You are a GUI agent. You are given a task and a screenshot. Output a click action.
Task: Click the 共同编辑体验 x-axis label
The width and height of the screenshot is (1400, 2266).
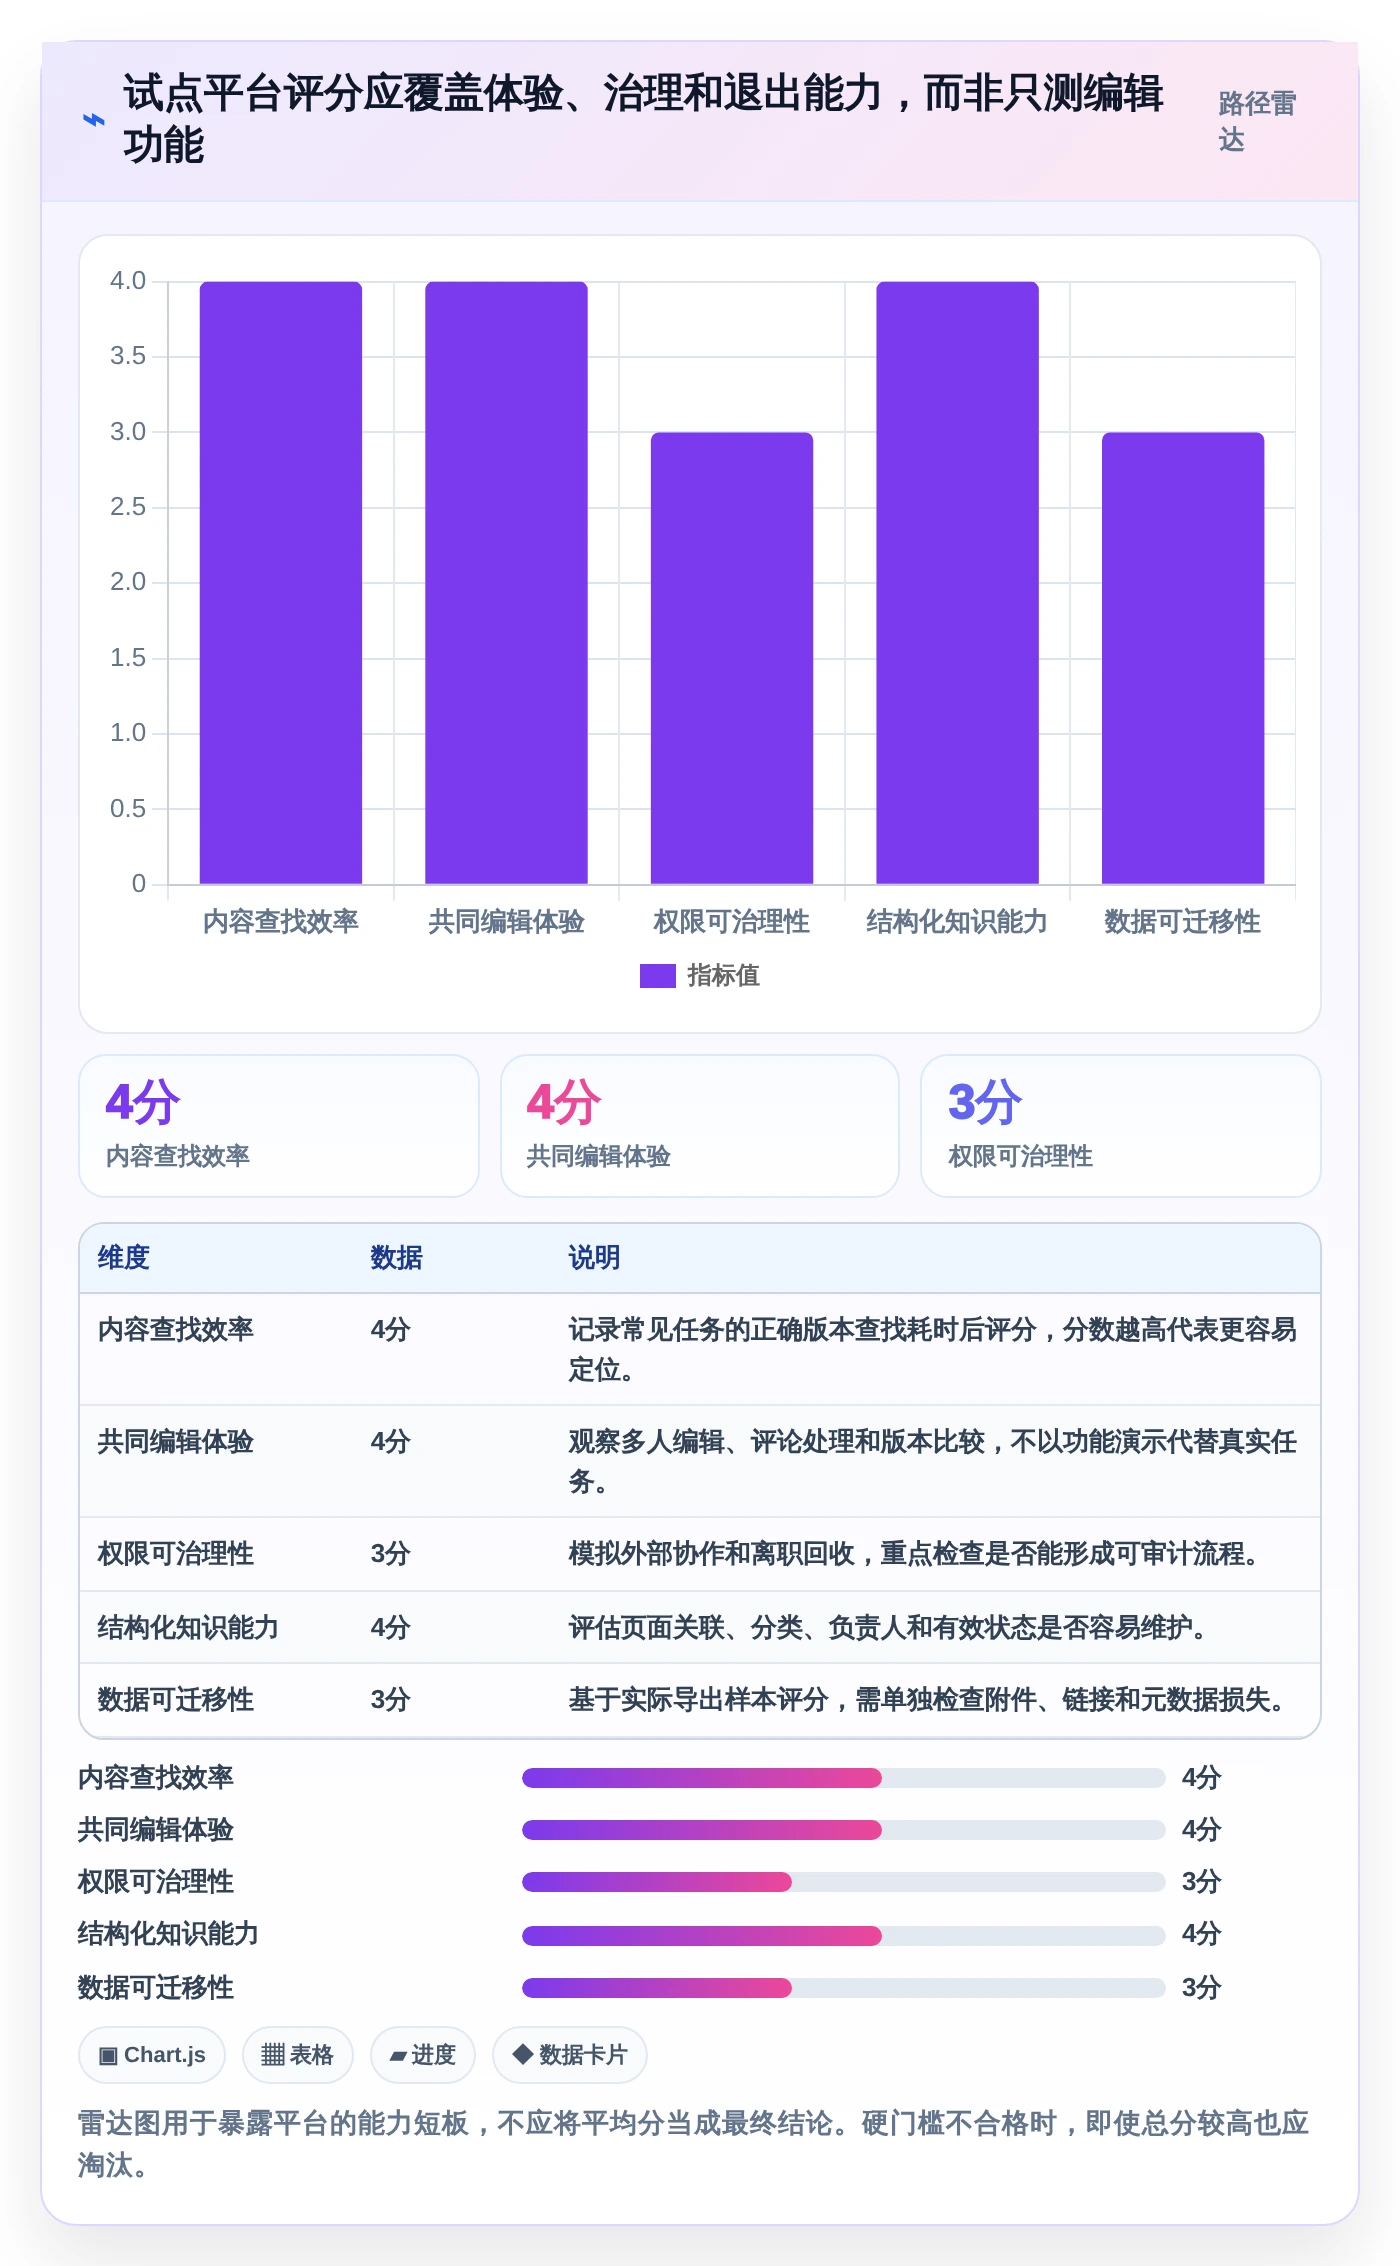pyautogui.click(x=506, y=922)
